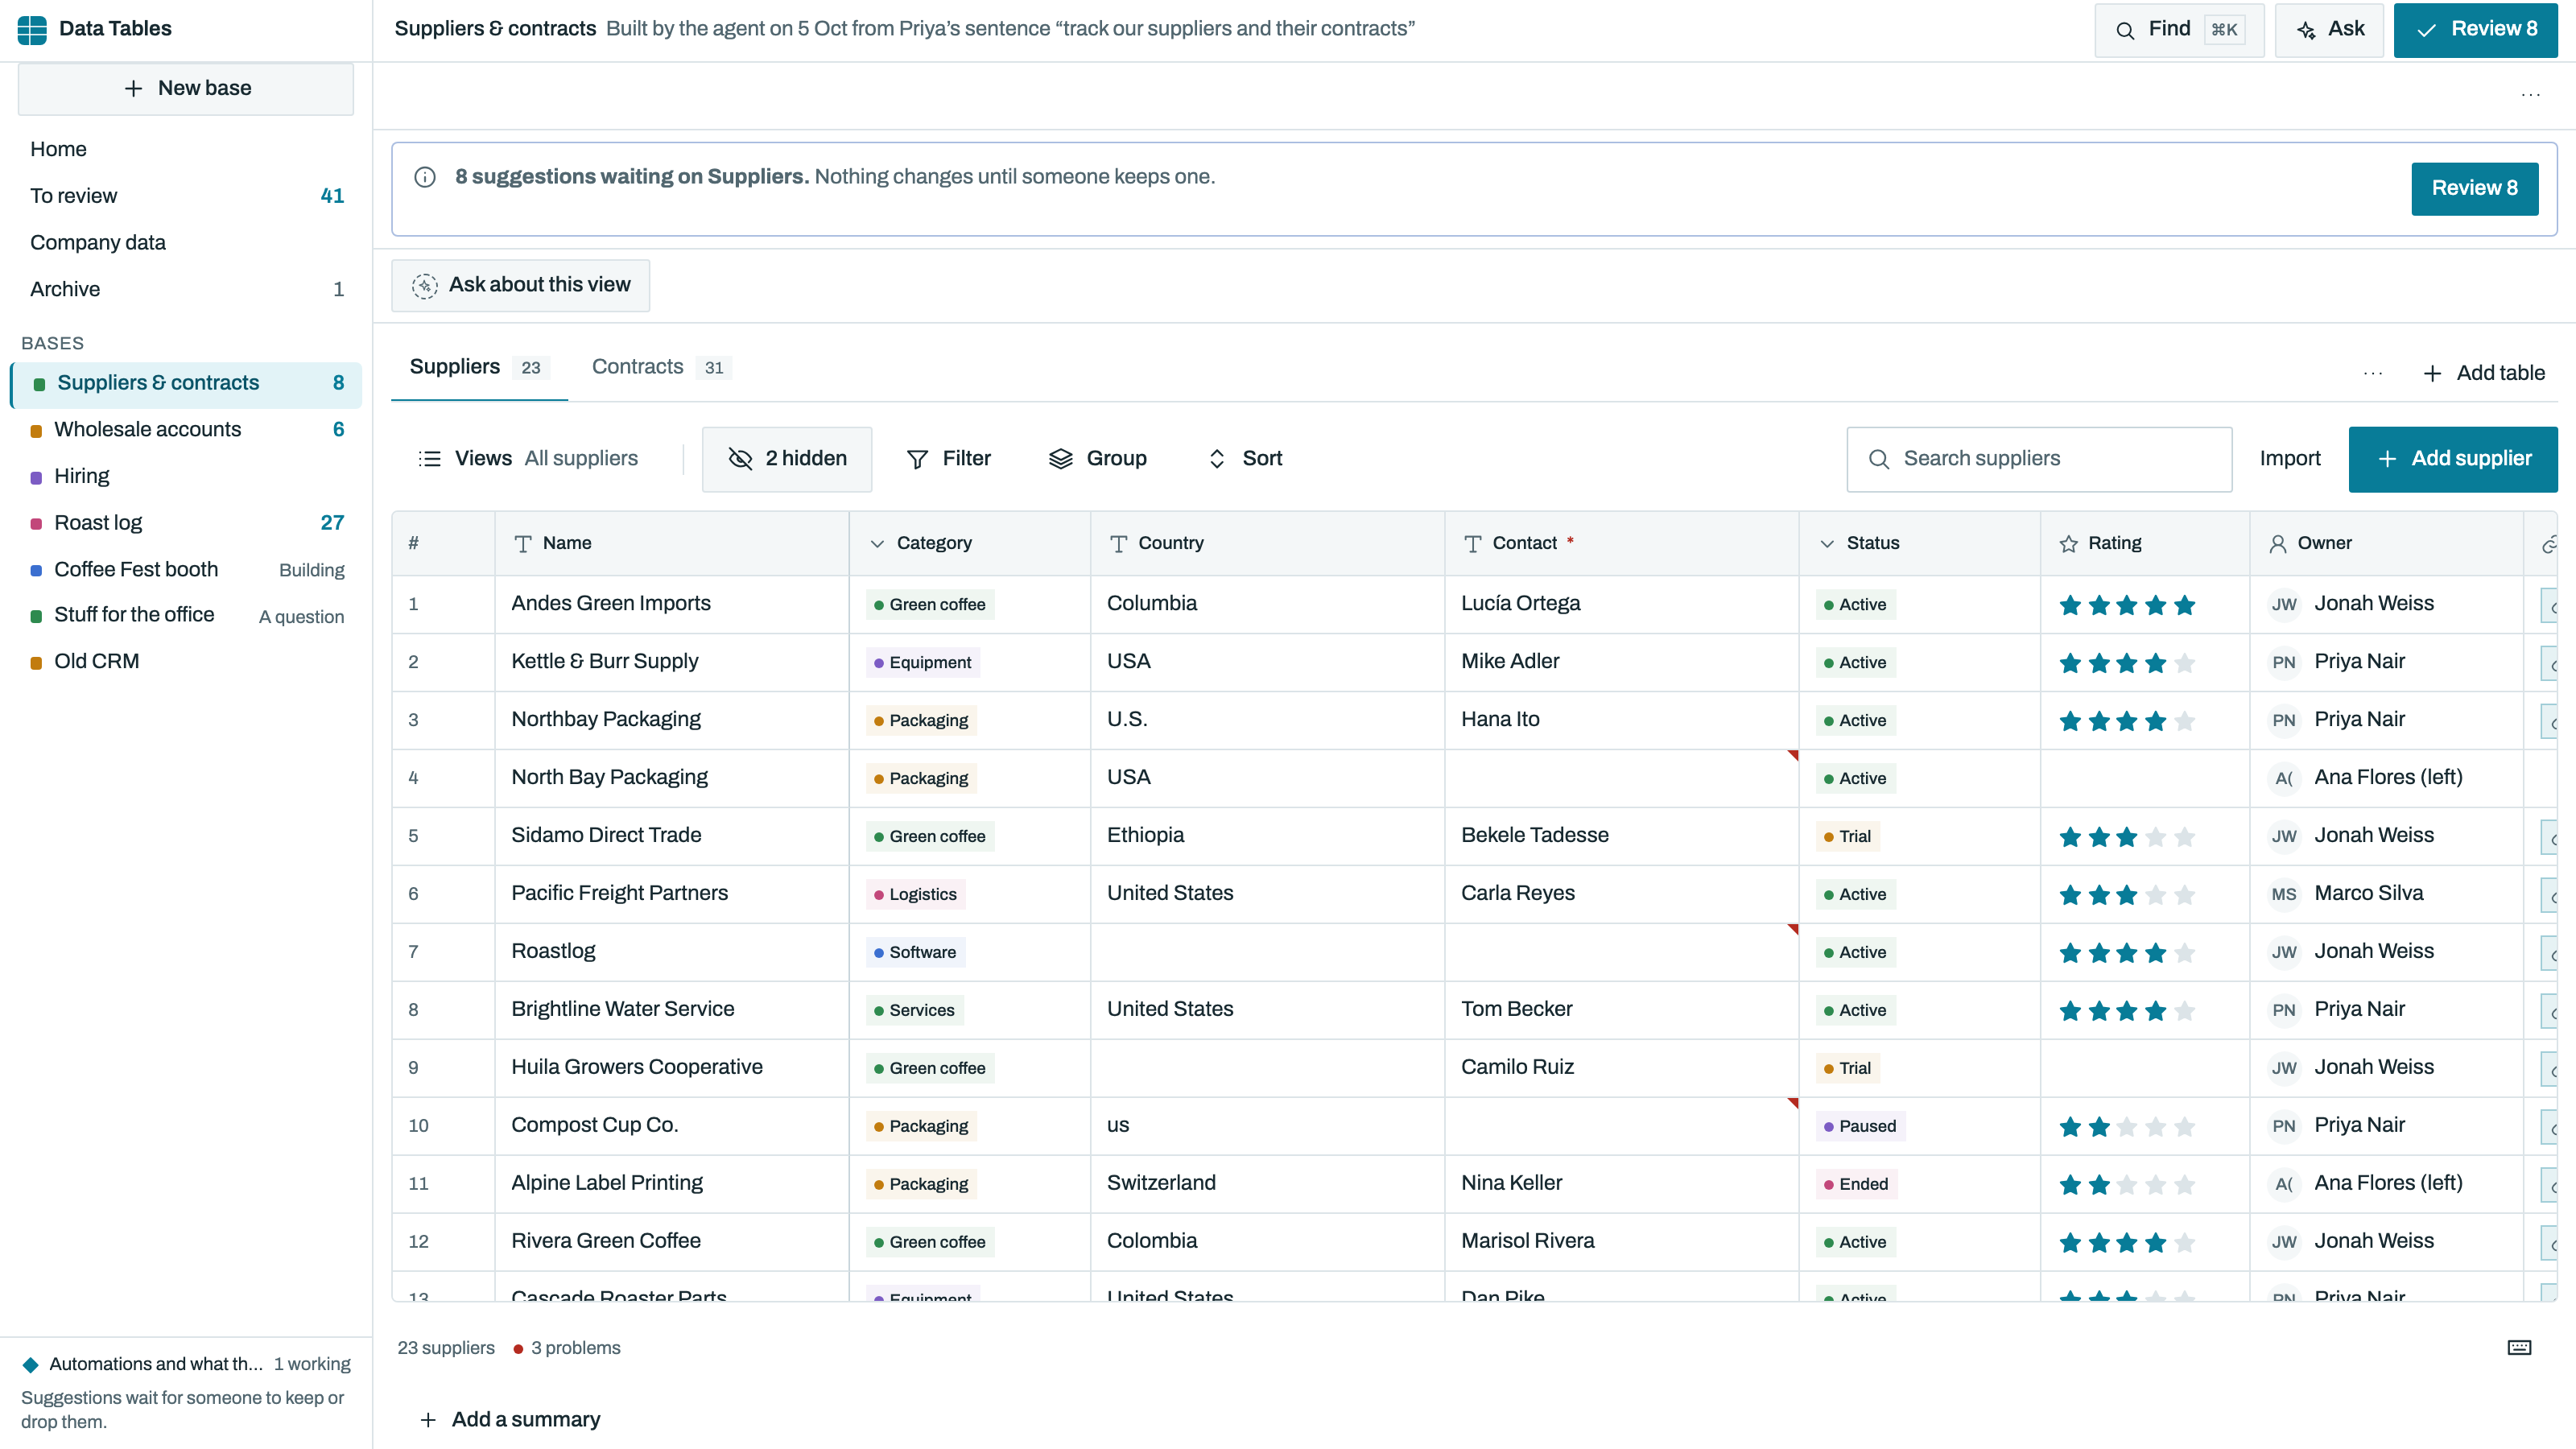Open the Sort options dropdown
The width and height of the screenshot is (2576, 1449).
coord(1245,458)
